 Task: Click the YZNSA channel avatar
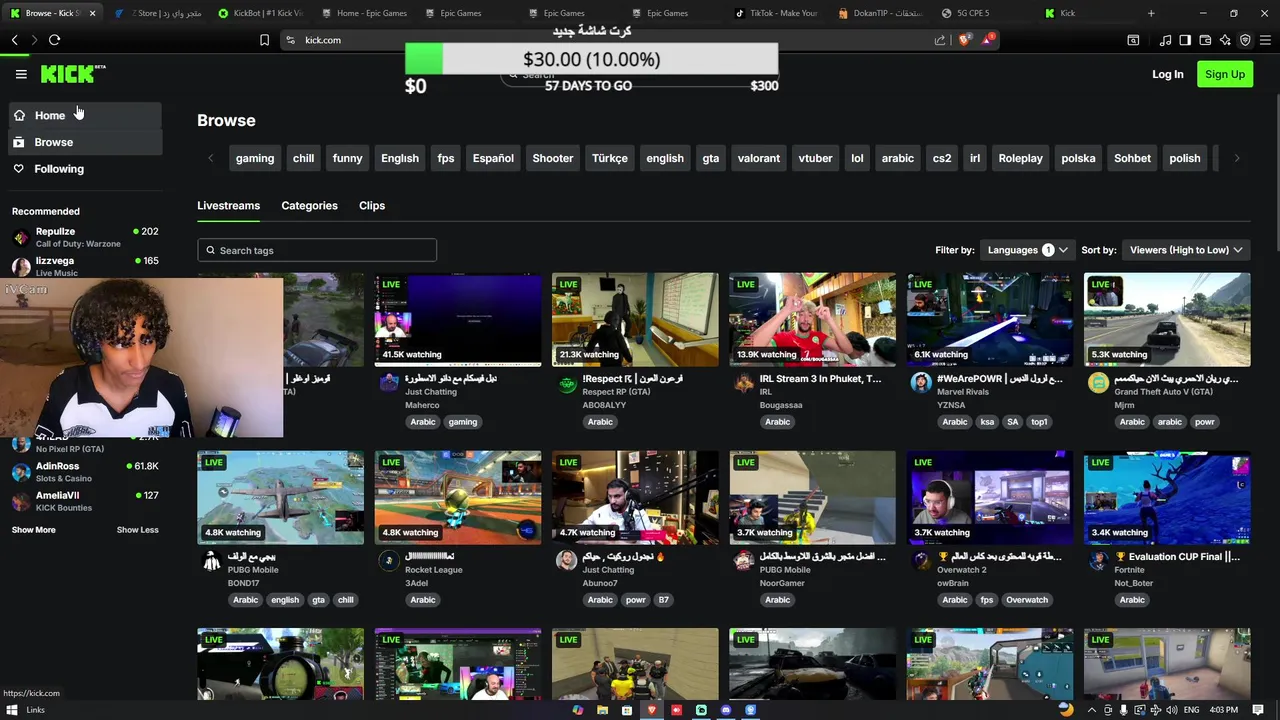point(920,383)
